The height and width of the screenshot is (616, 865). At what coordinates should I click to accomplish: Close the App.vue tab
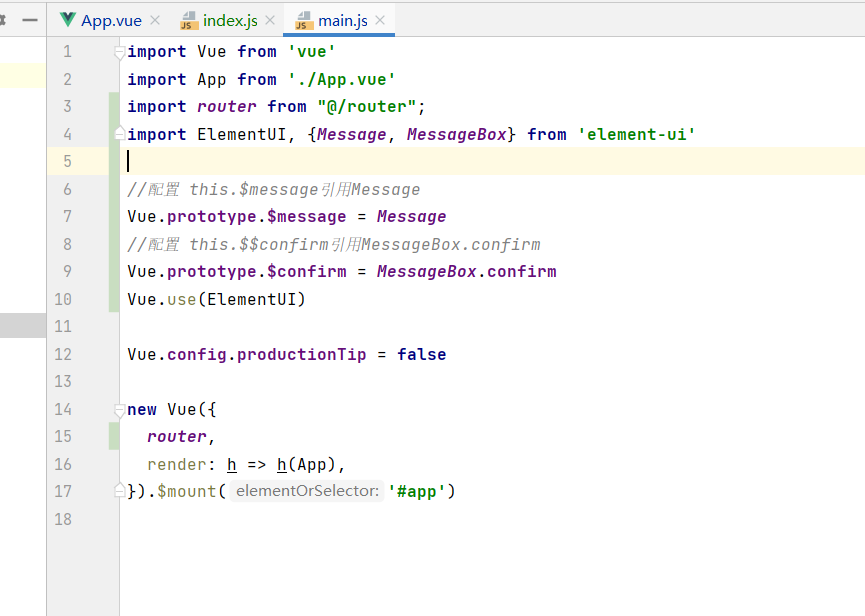(x=155, y=20)
